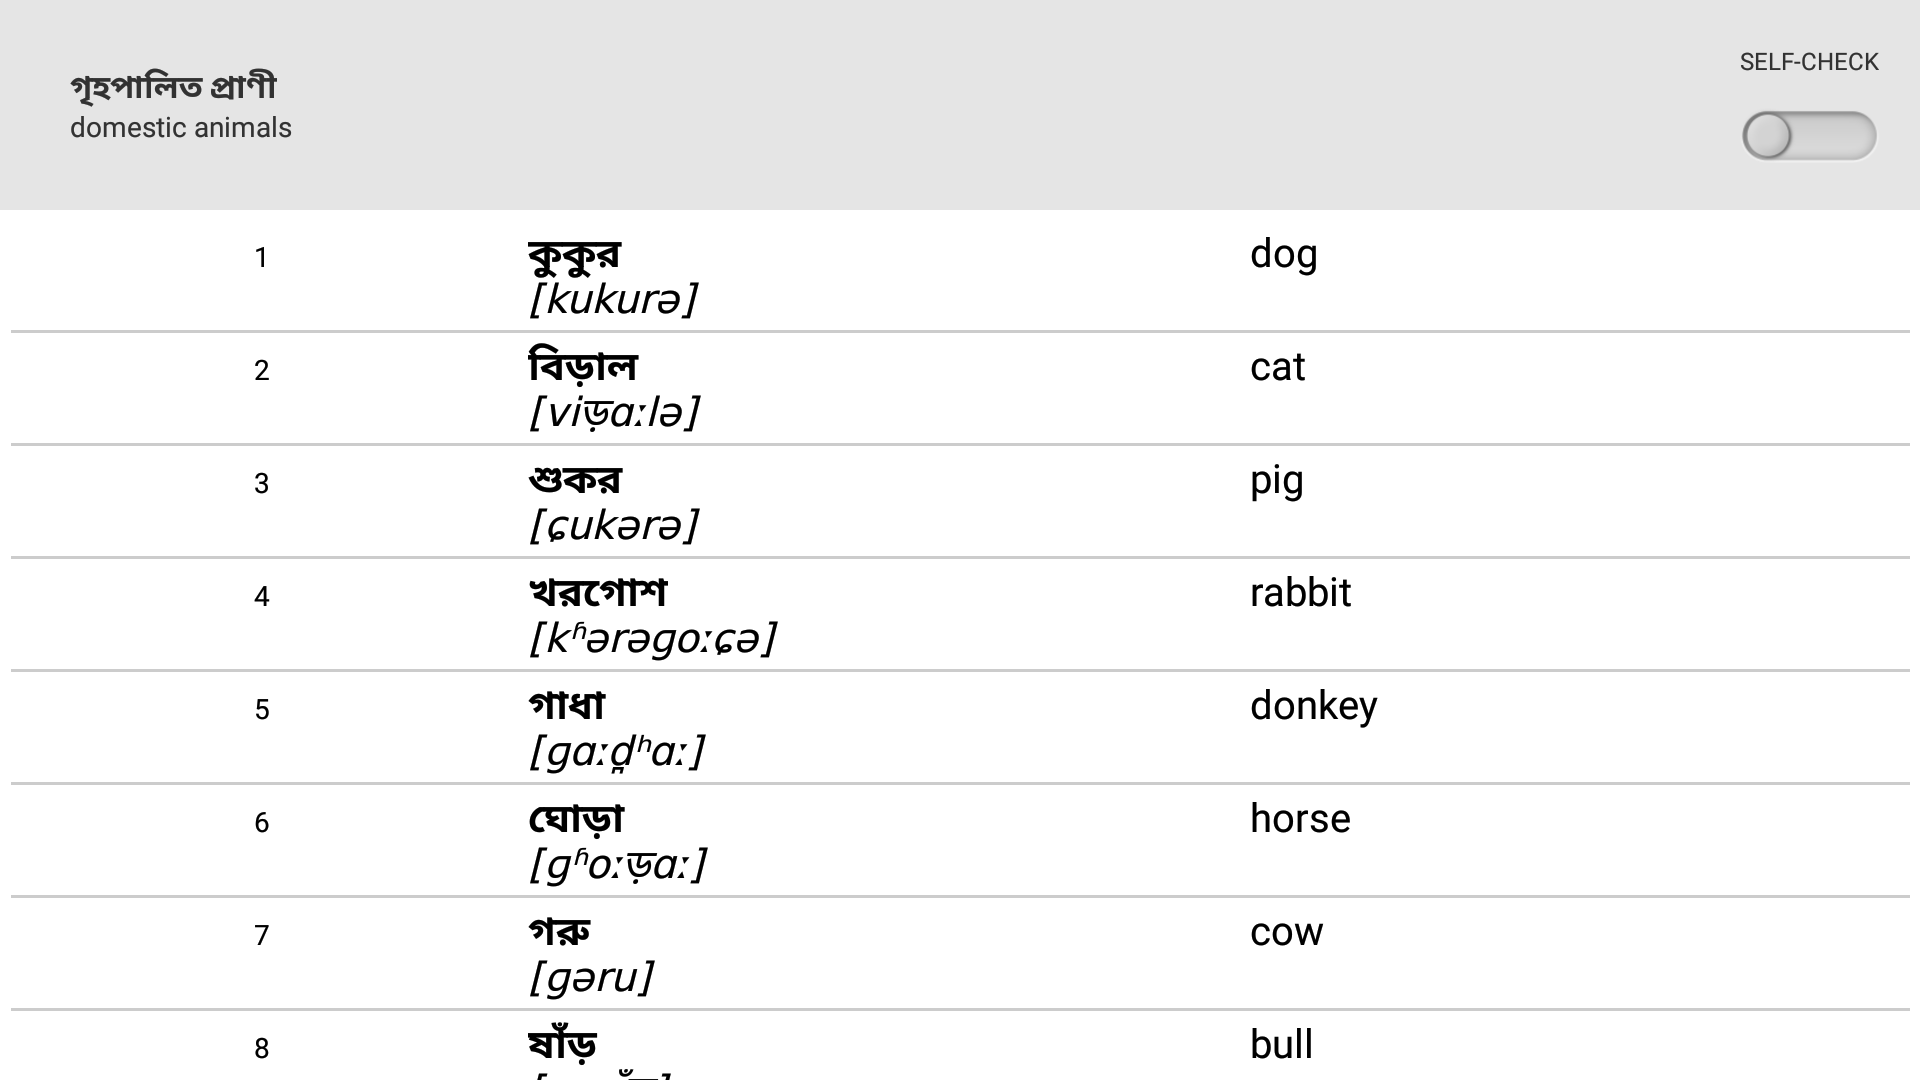This screenshot has width=1920, height=1080.
Task: Select the word বিড়াল for cat
Action: click(583, 367)
